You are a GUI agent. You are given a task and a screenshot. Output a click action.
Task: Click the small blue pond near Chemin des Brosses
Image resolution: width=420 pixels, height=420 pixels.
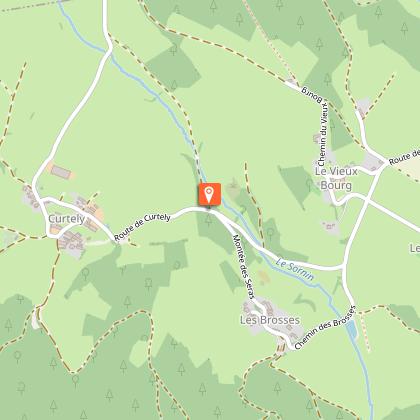(351, 329)
